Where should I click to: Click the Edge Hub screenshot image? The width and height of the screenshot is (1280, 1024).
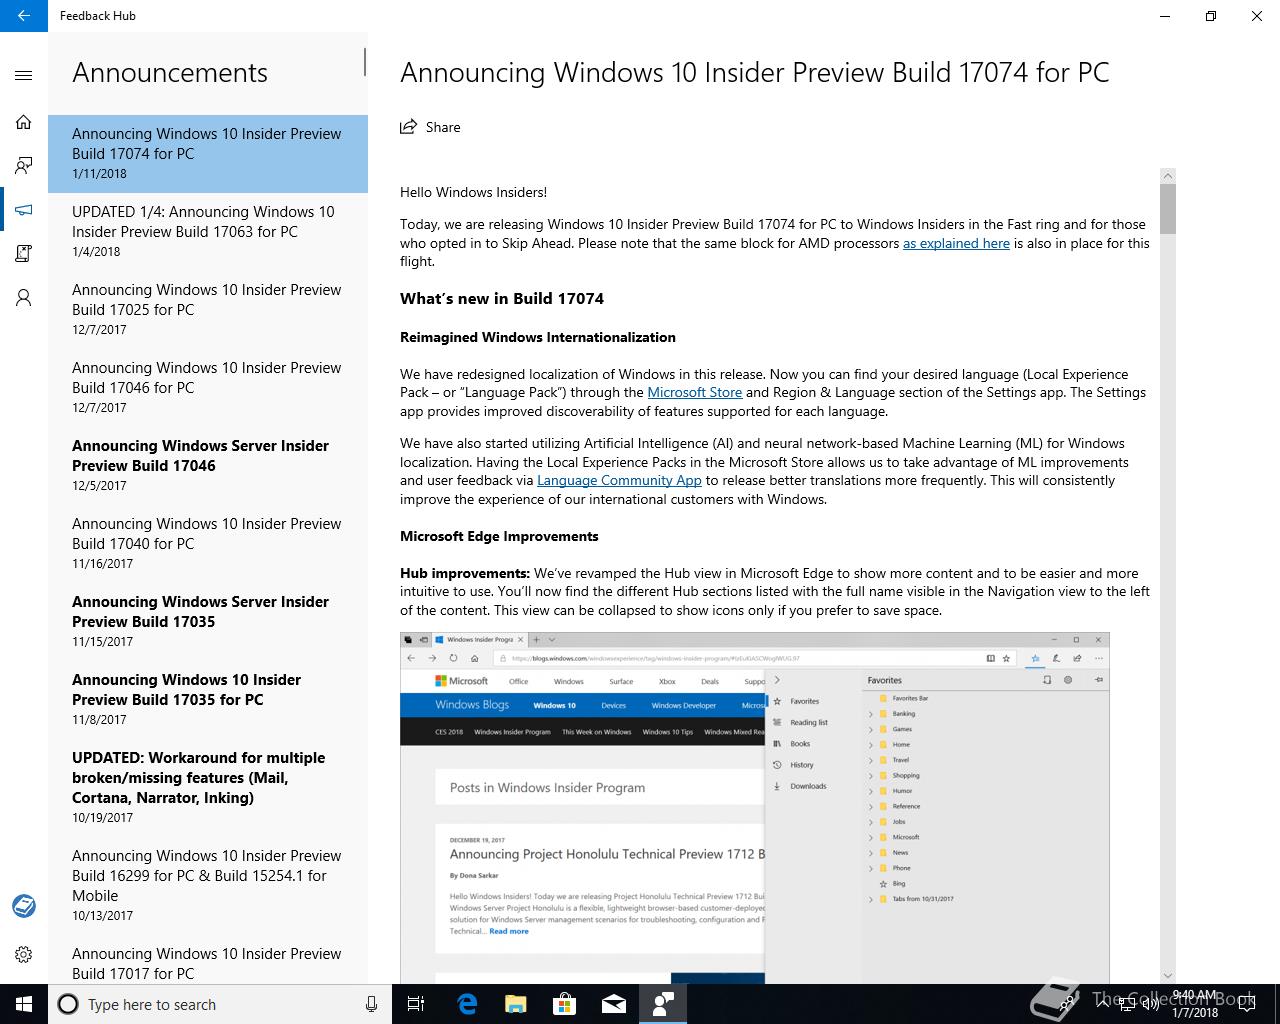point(755,807)
